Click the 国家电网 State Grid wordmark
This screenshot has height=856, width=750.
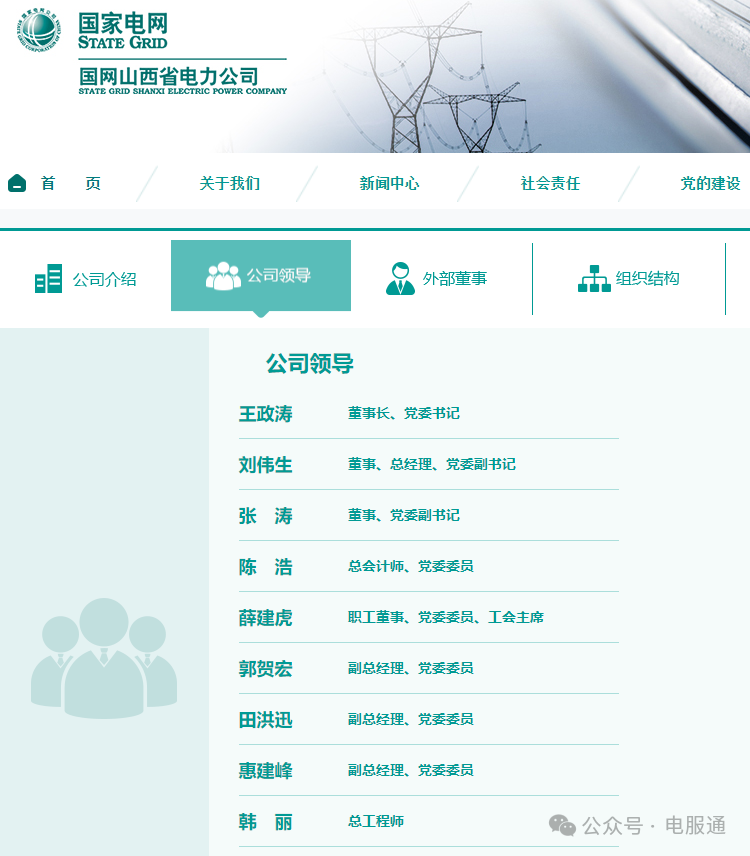123,31
